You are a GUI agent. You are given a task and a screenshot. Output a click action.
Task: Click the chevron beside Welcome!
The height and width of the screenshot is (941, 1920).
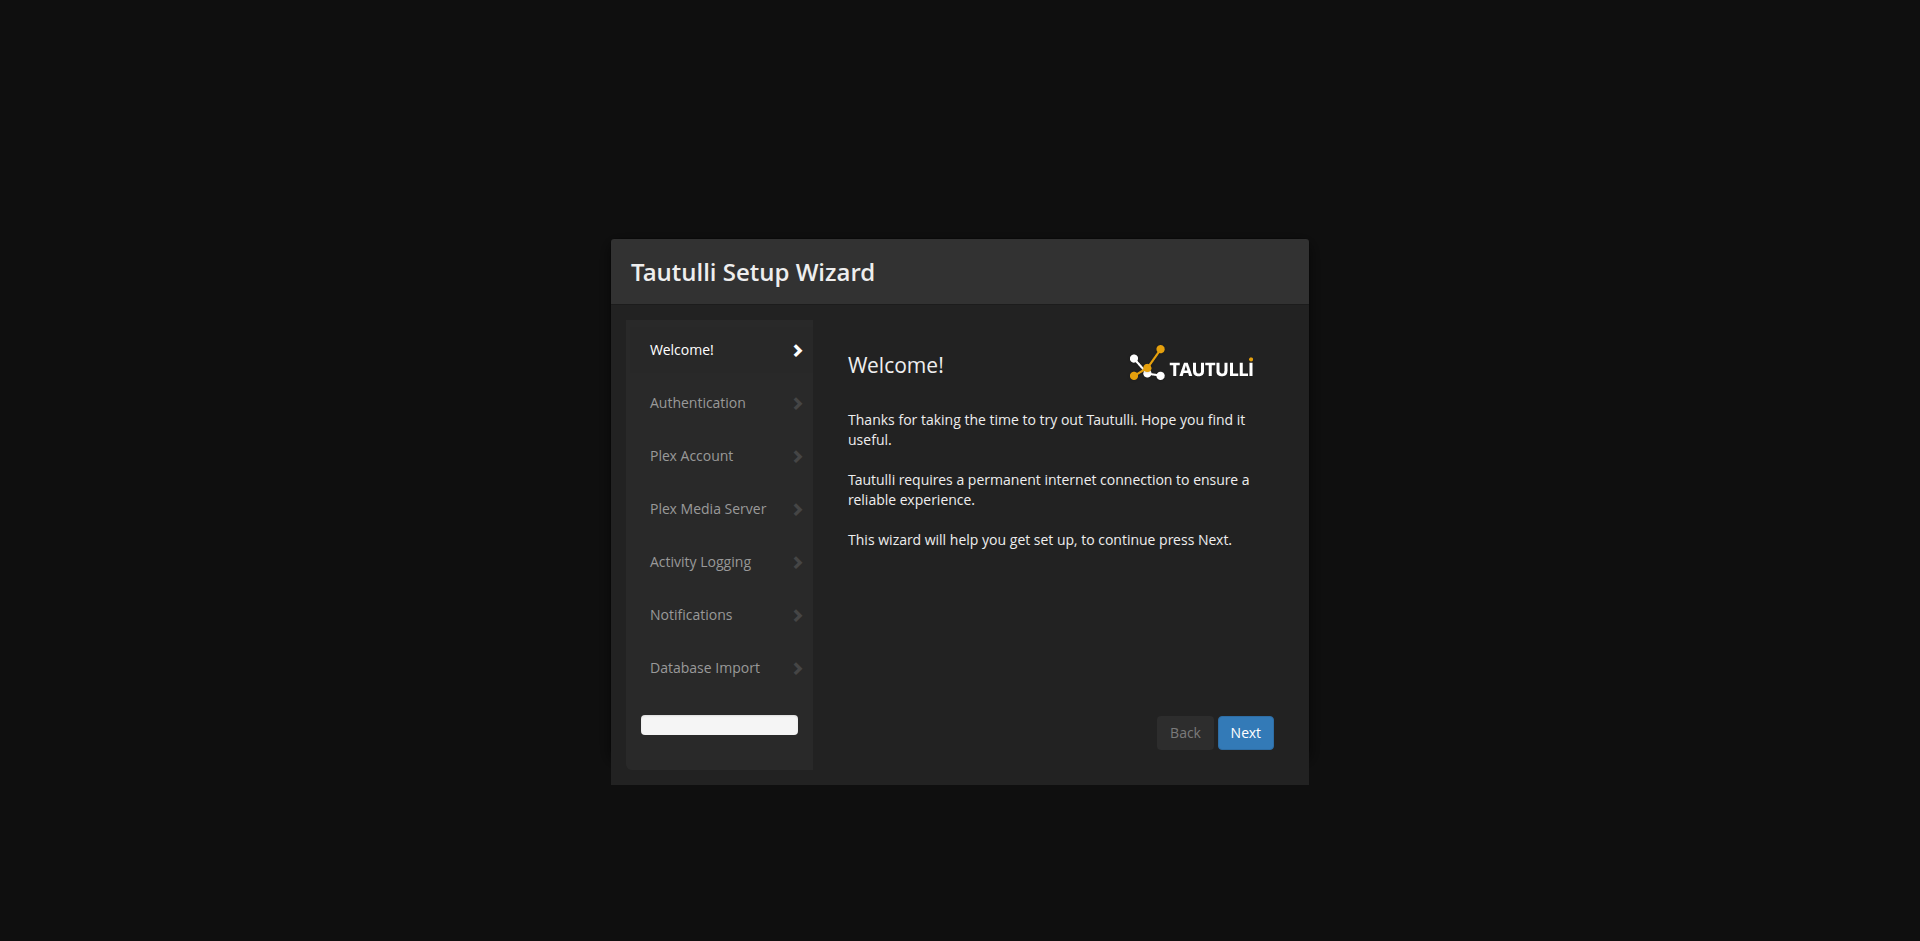[798, 350]
